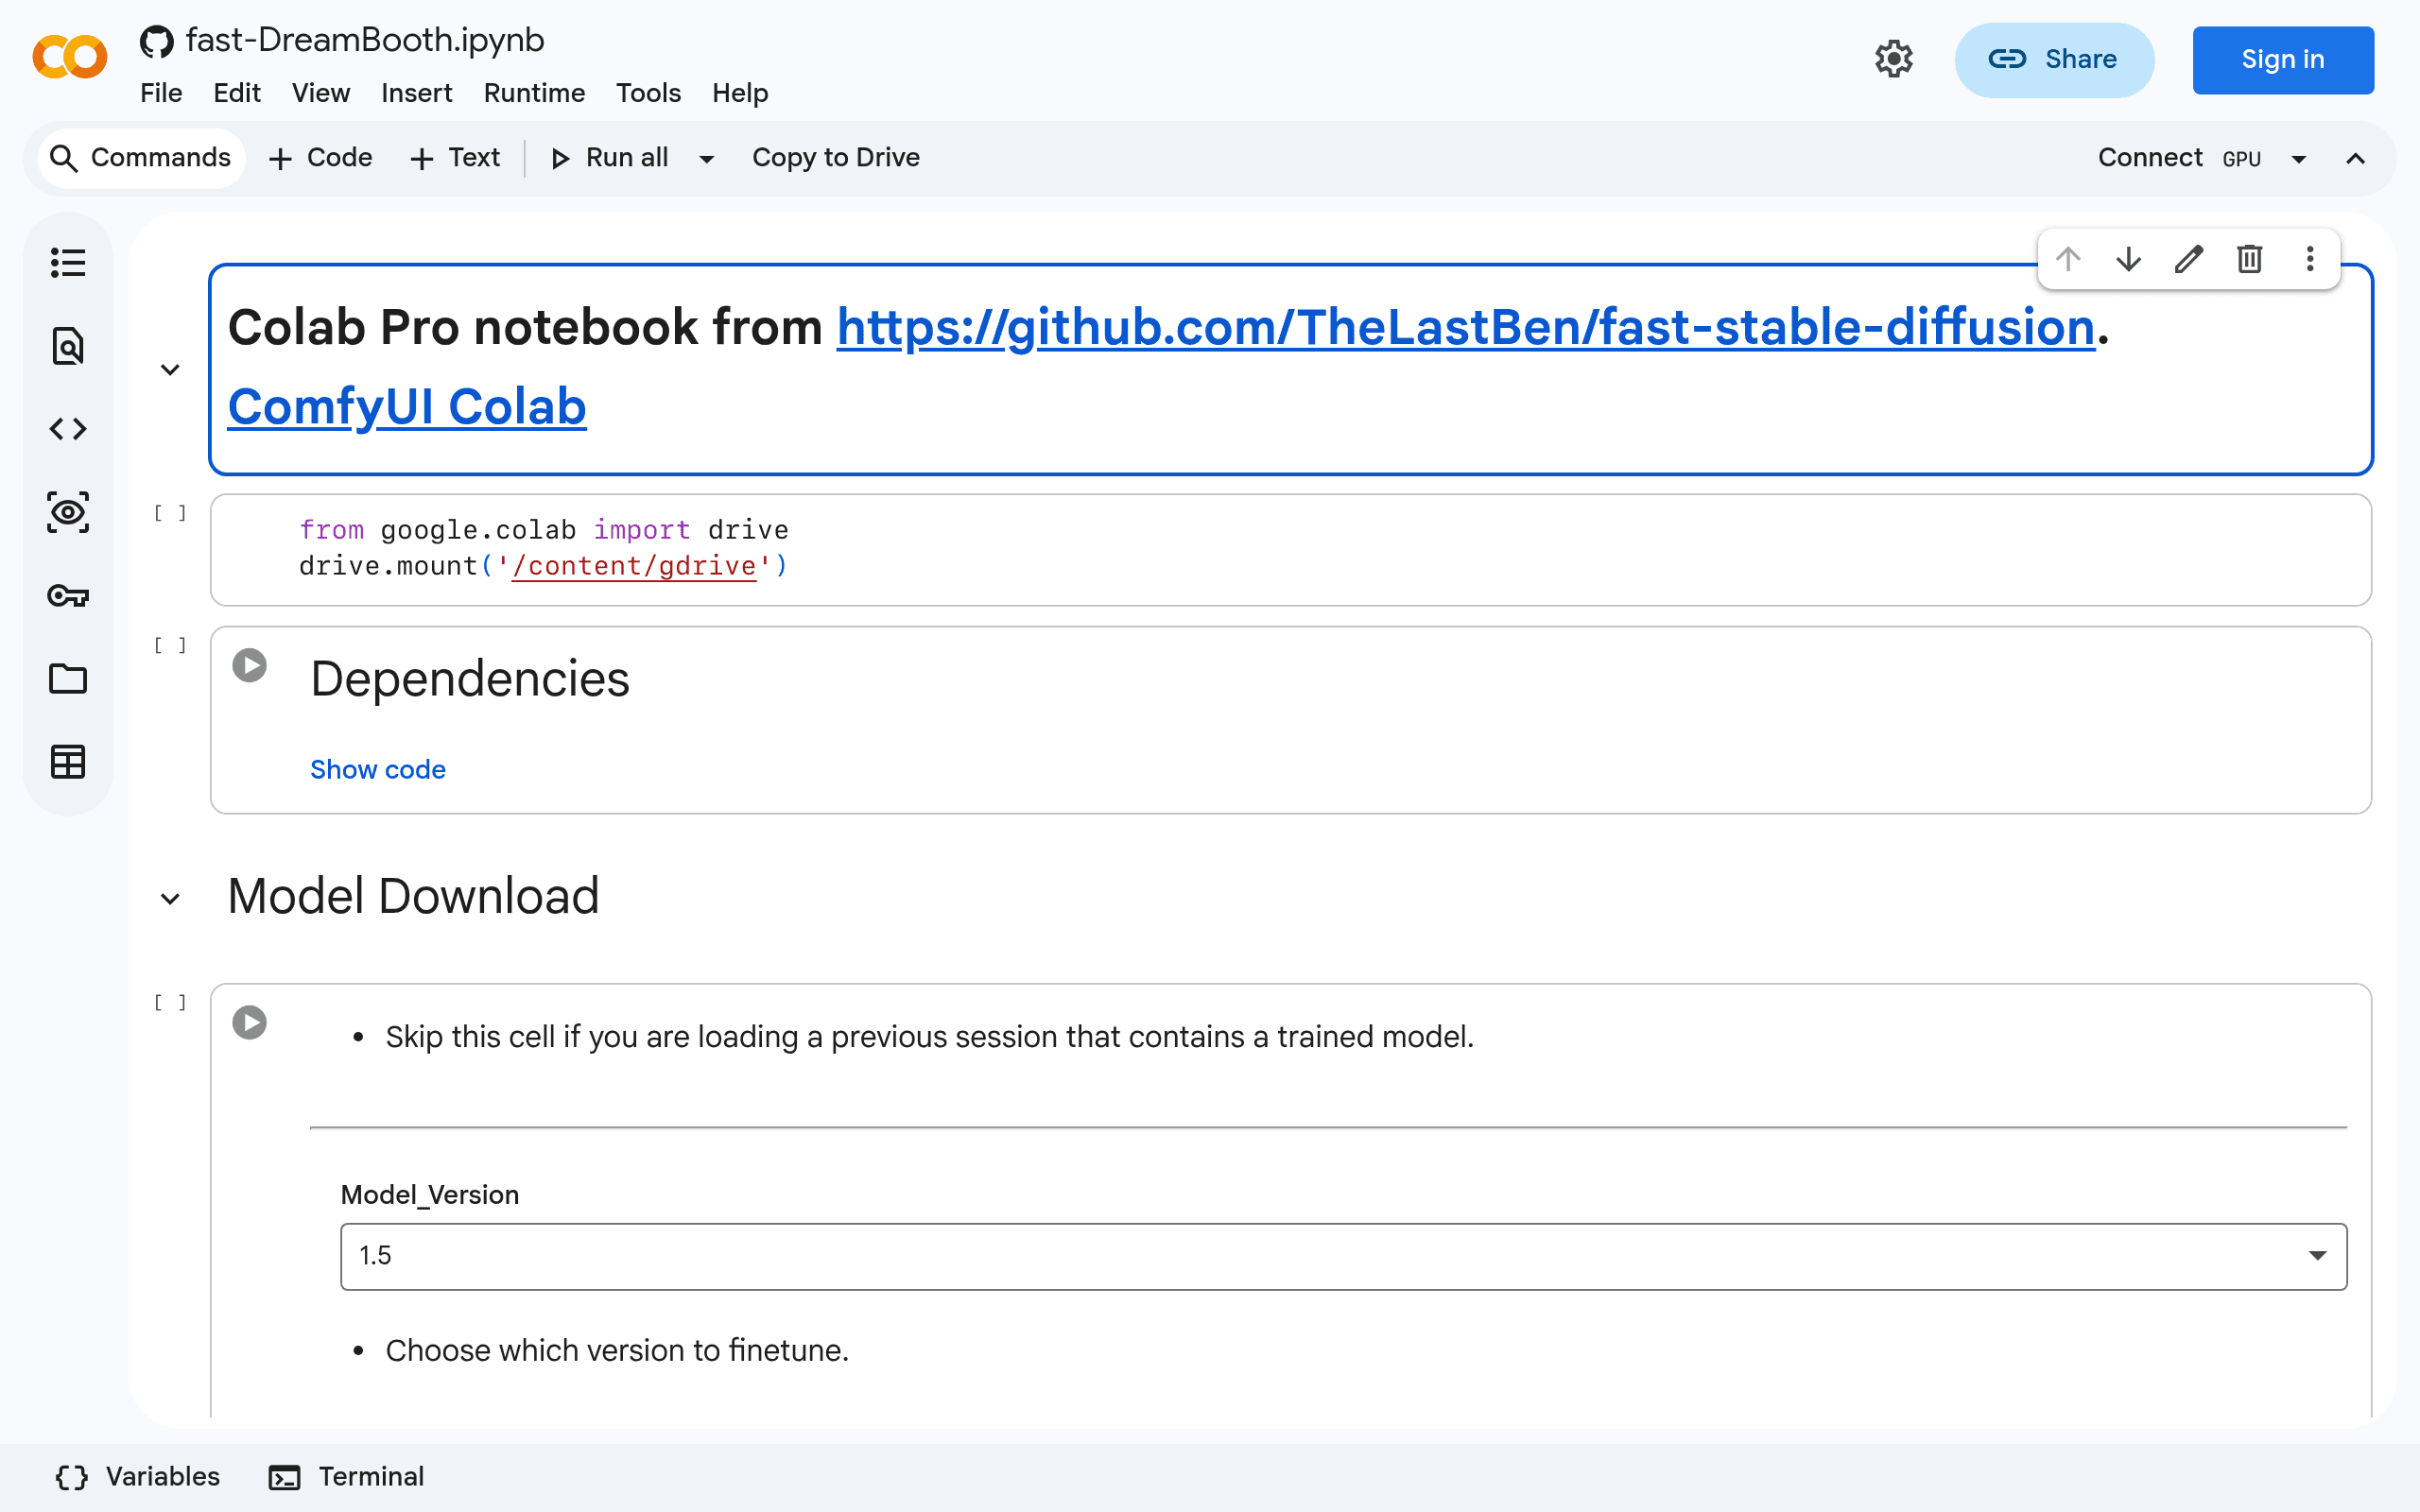Image resolution: width=2420 pixels, height=1512 pixels.
Task: Click the Model Download heading
Action: pos(413,896)
